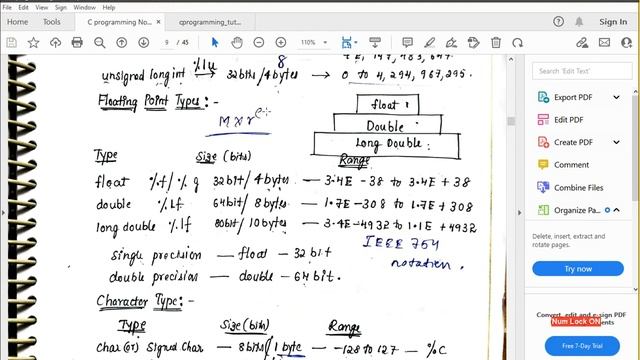Click the stamp tool icon
This screenshot has width=640, height=360.
tap(473, 42)
